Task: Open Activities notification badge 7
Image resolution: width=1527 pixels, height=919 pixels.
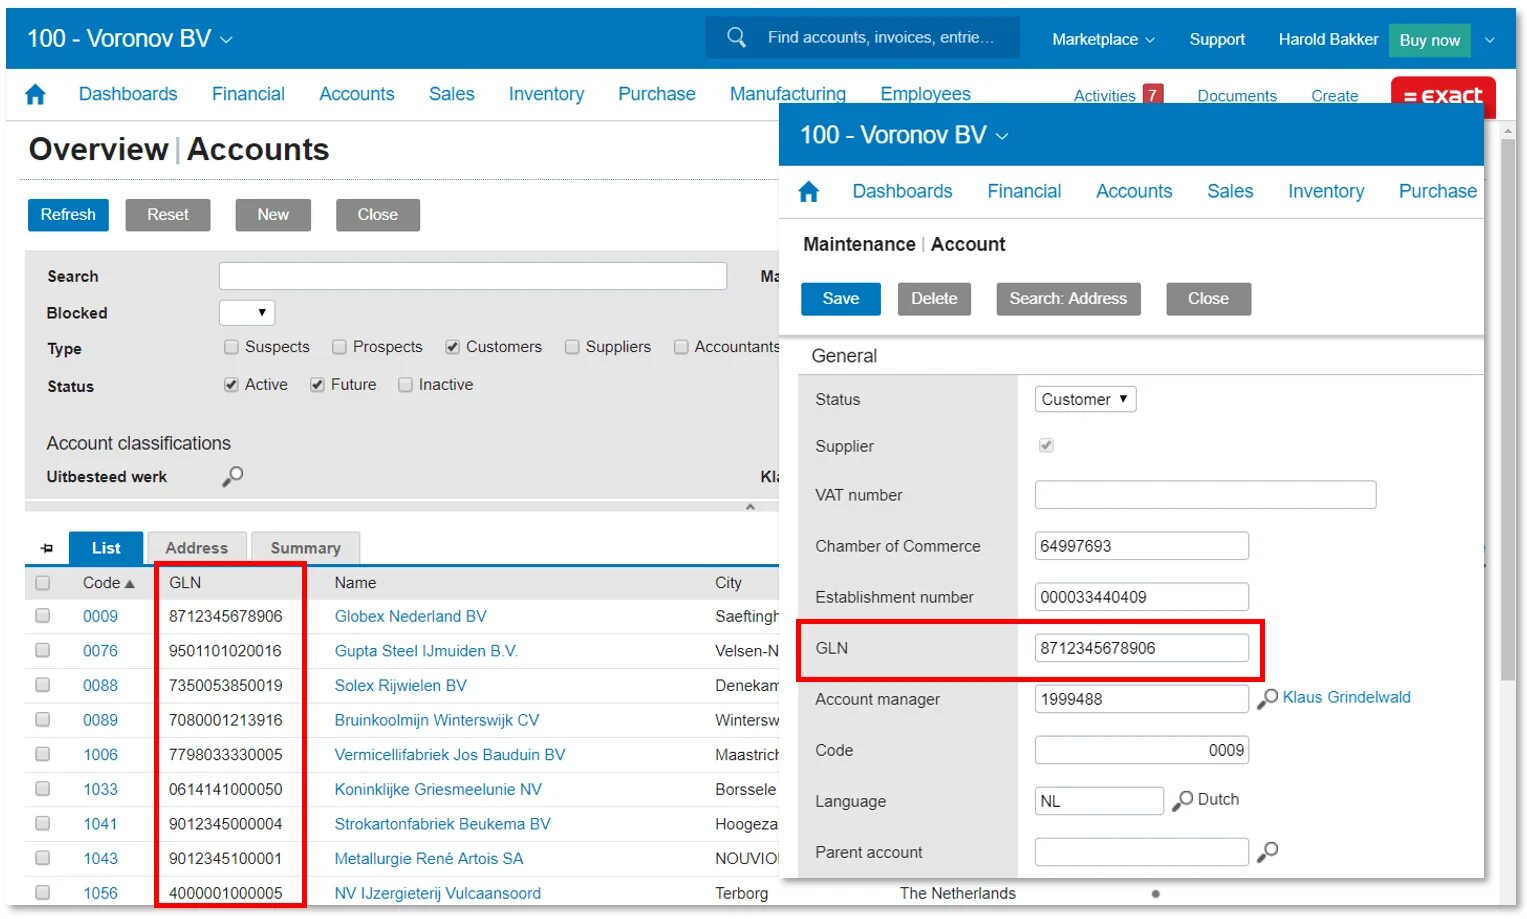Action: point(1152,95)
